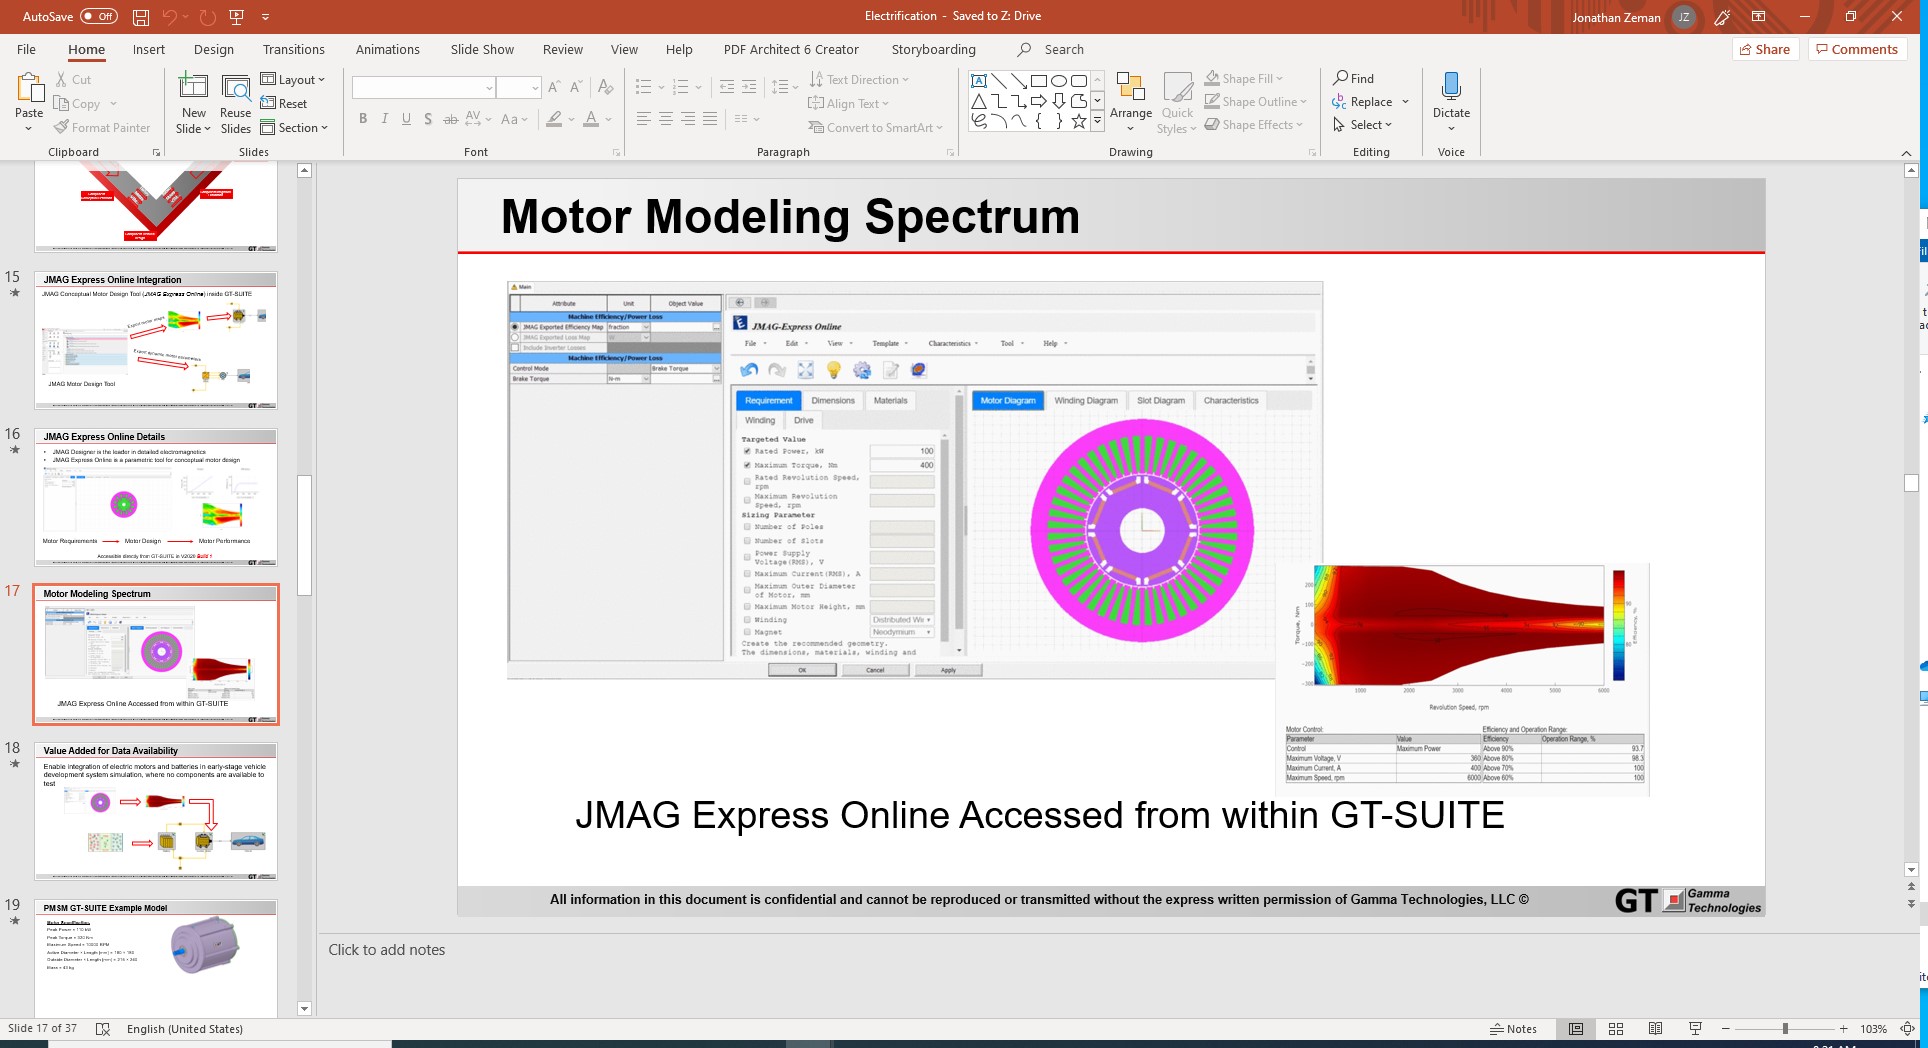Click the Dictate microphone icon

coord(1451,86)
